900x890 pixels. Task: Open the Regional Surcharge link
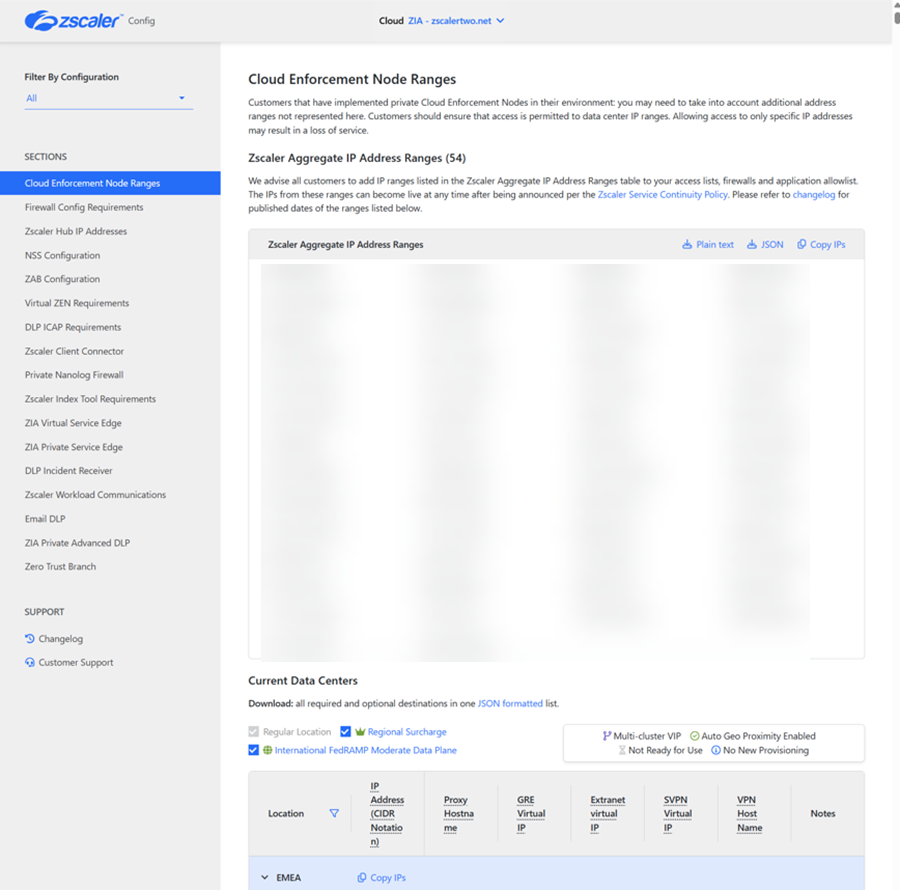tap(407, 732)
